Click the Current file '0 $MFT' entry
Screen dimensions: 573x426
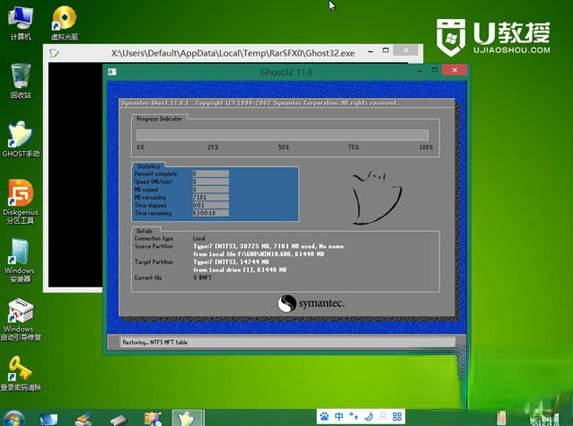202,278
